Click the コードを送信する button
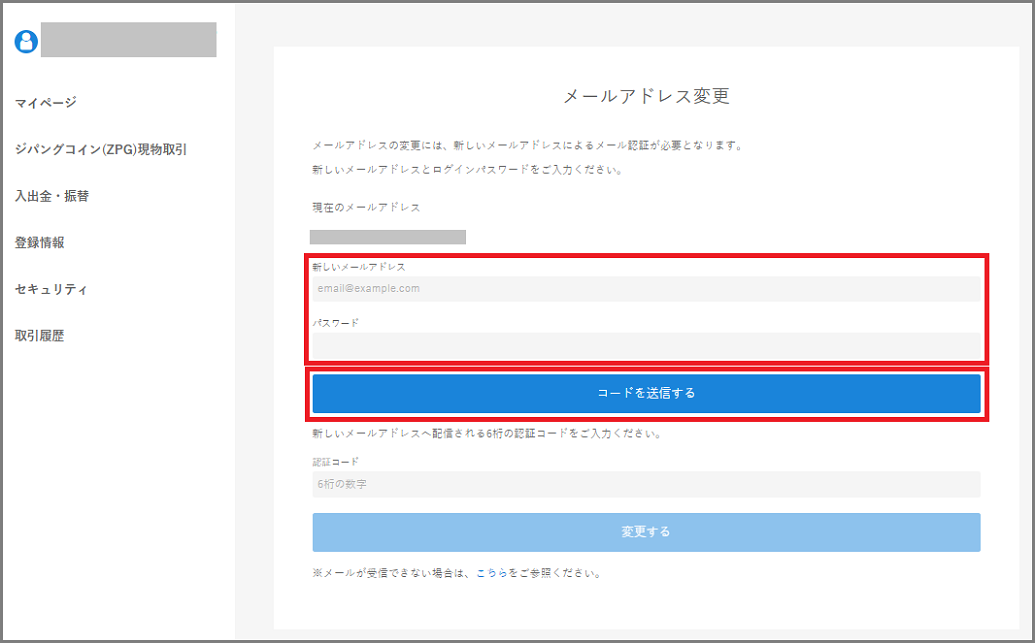This screenshot has height=643, width=1035. 646,393
